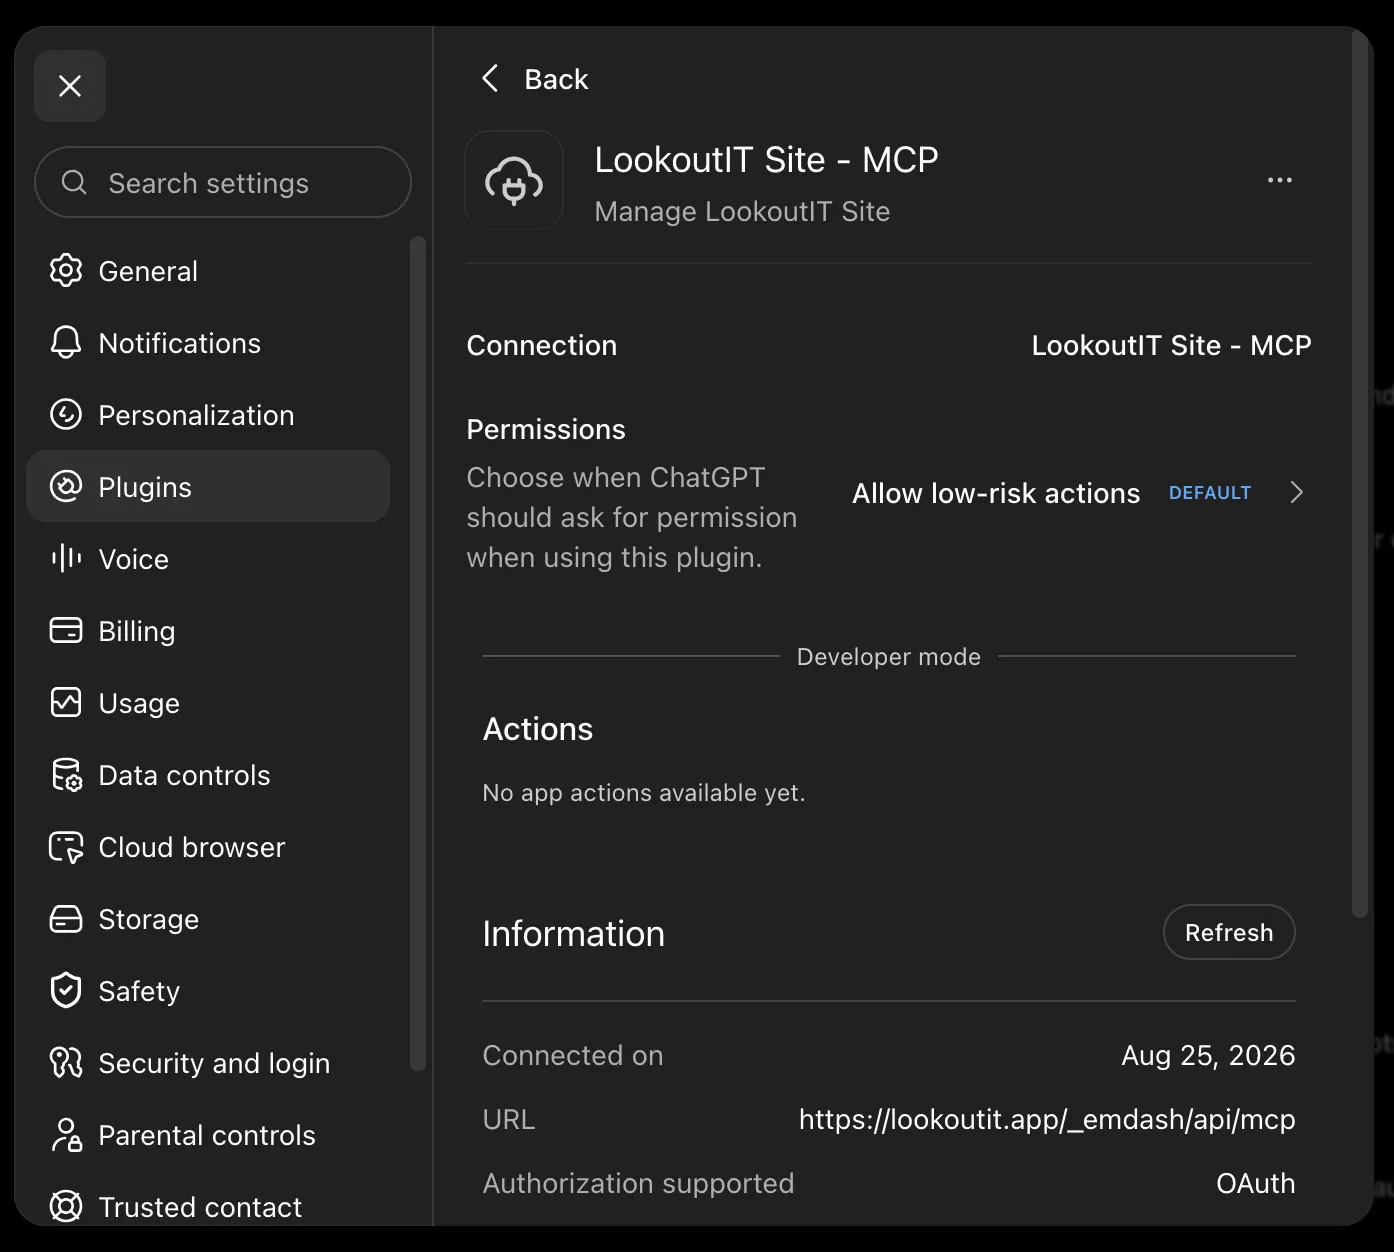The height and width of the screenshot is (1252, 1394).
Task: Click the LookoutIT Site - MCP title heading
Action: coord(766,160)
